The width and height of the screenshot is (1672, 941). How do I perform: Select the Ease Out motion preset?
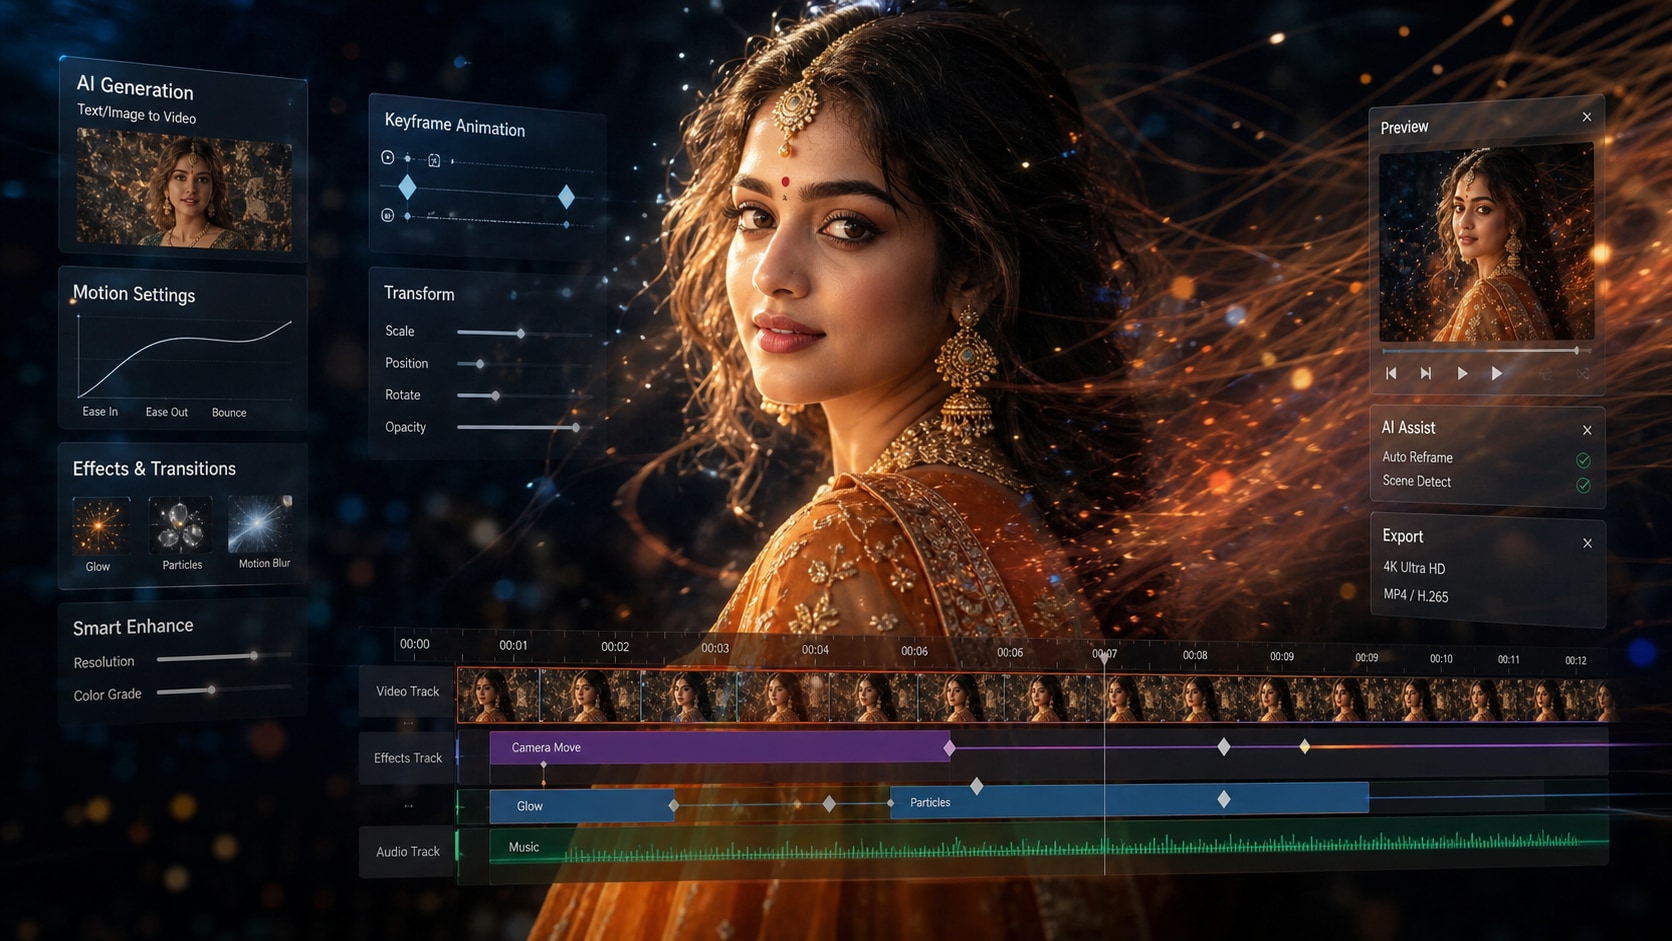point(166,412)
